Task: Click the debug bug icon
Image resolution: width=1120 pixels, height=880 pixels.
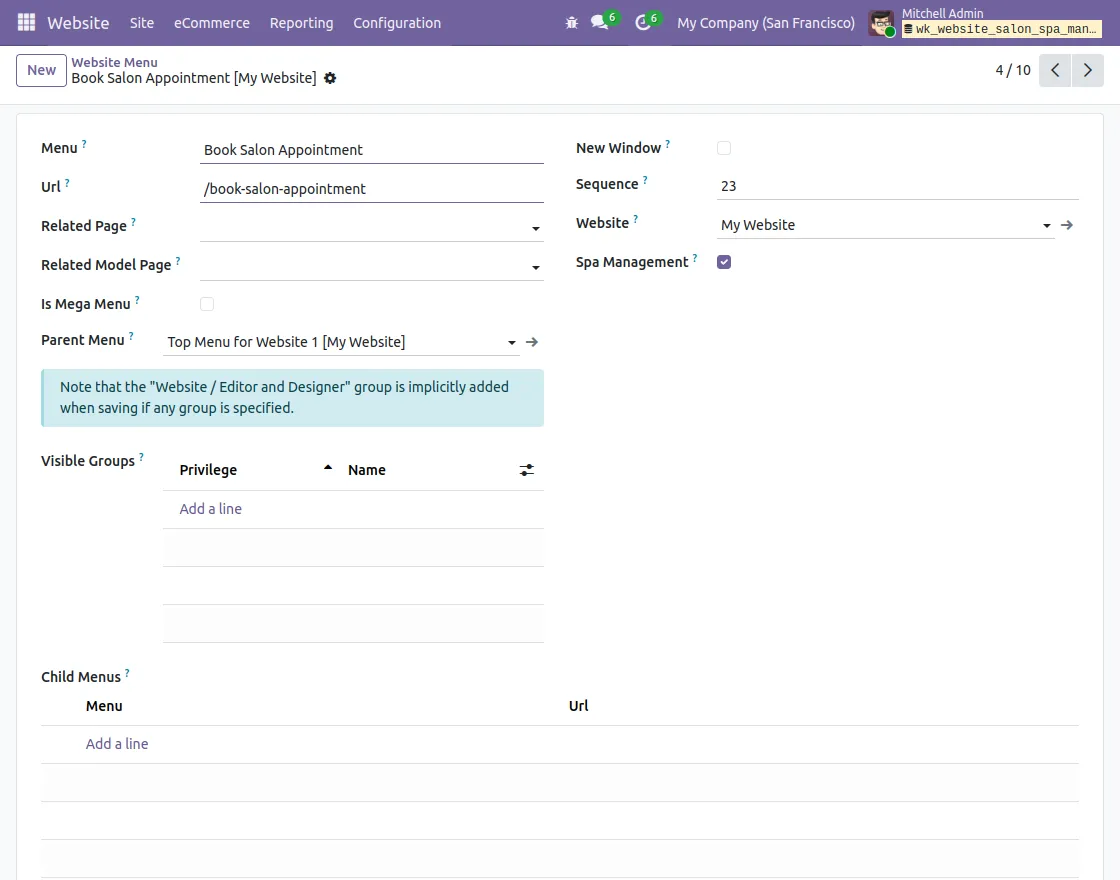Action: pos(571,23)
